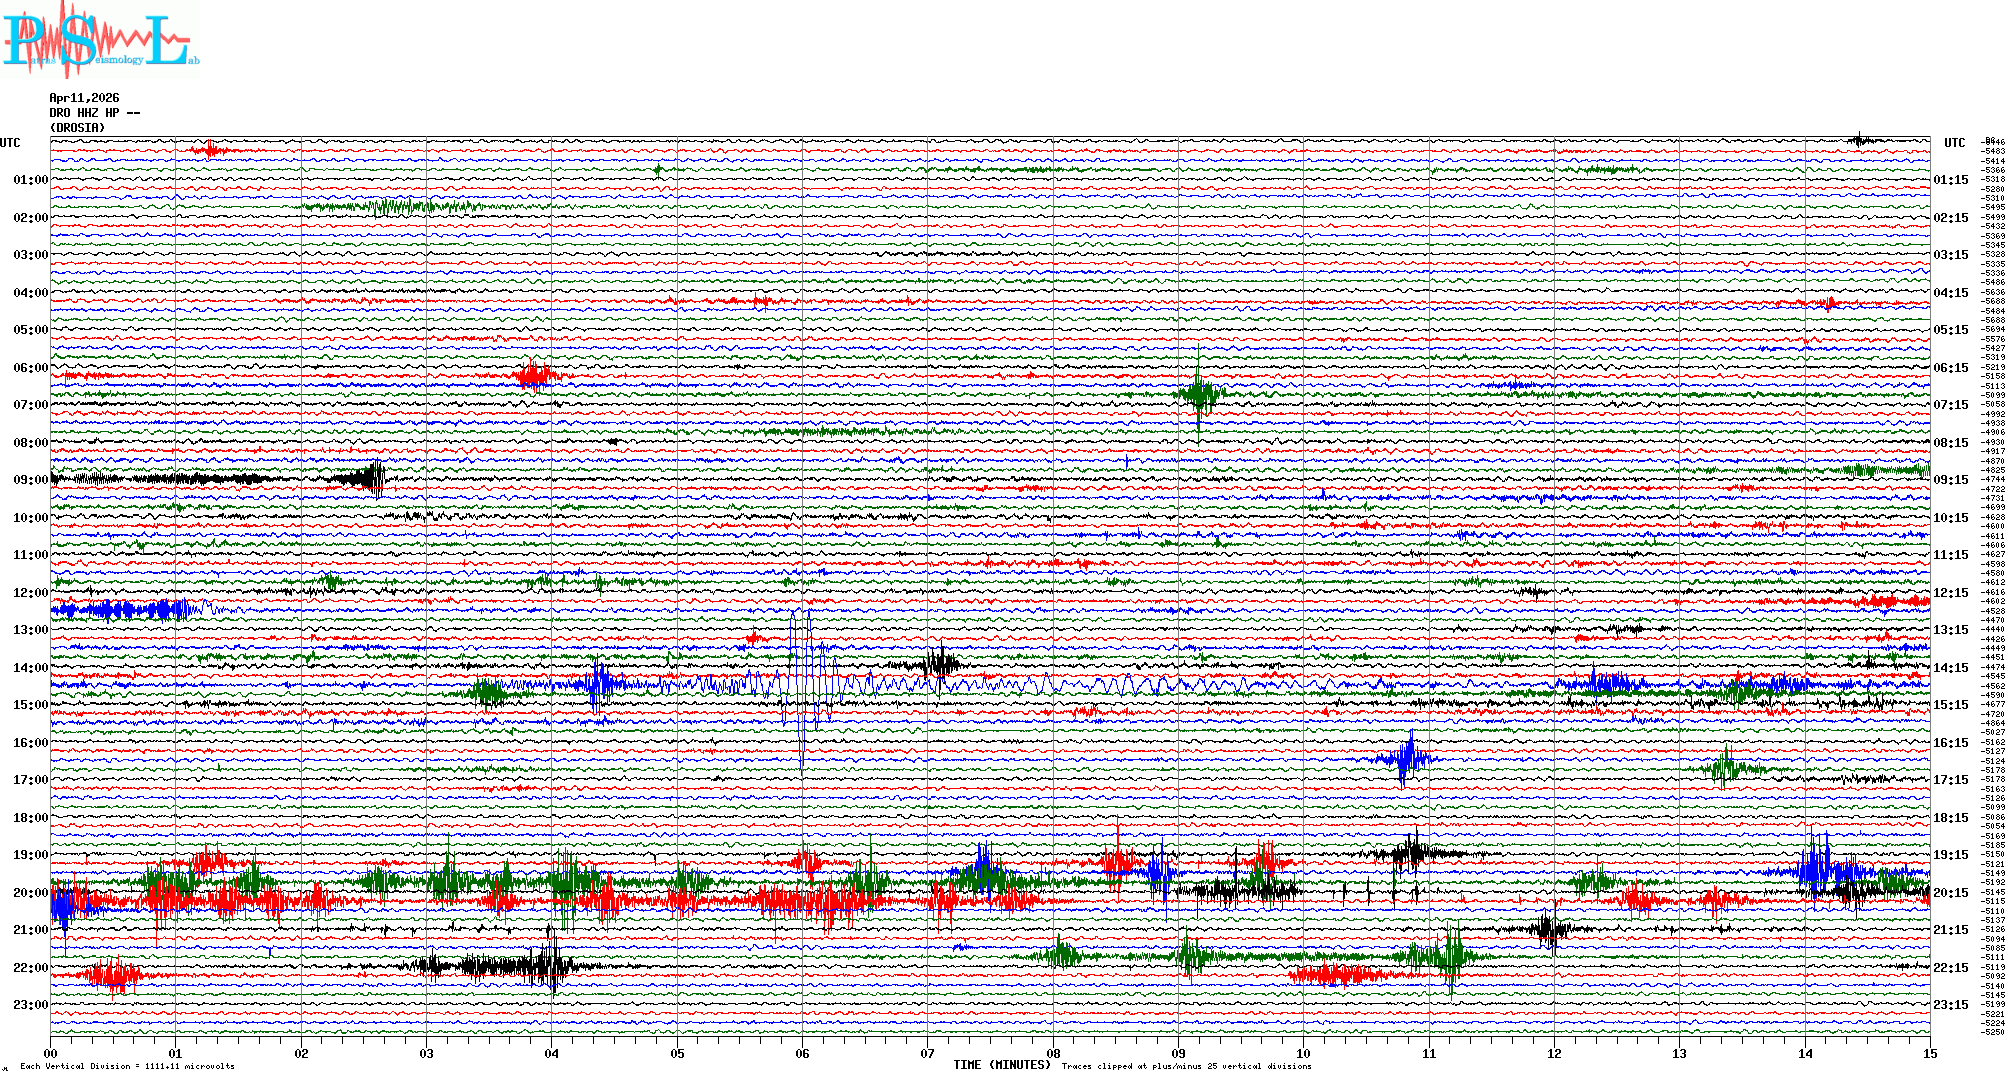
Task: Click the Traces clipped footnote text
Action: tap(1186, 1066)
